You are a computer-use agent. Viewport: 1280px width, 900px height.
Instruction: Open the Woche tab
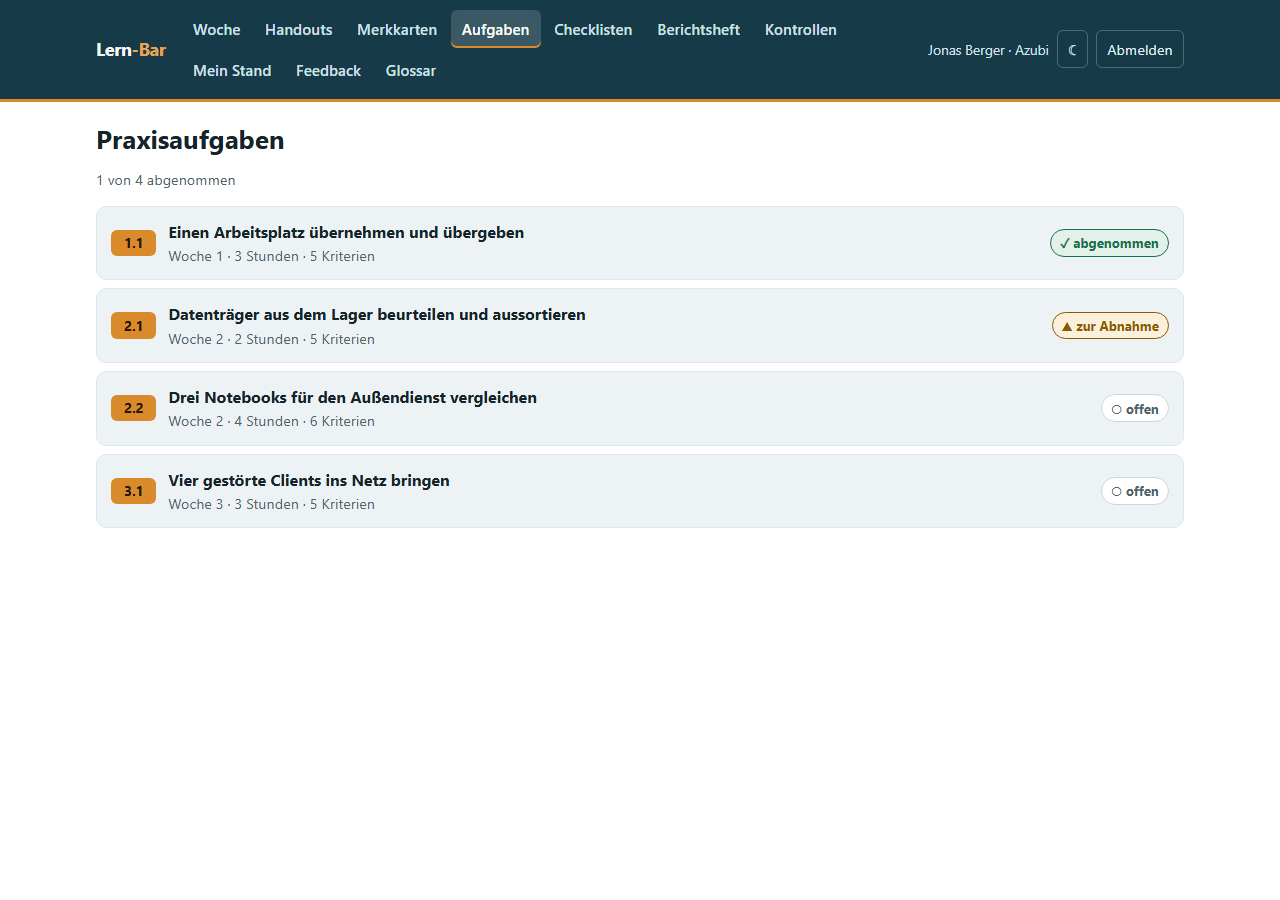(217, 29)
